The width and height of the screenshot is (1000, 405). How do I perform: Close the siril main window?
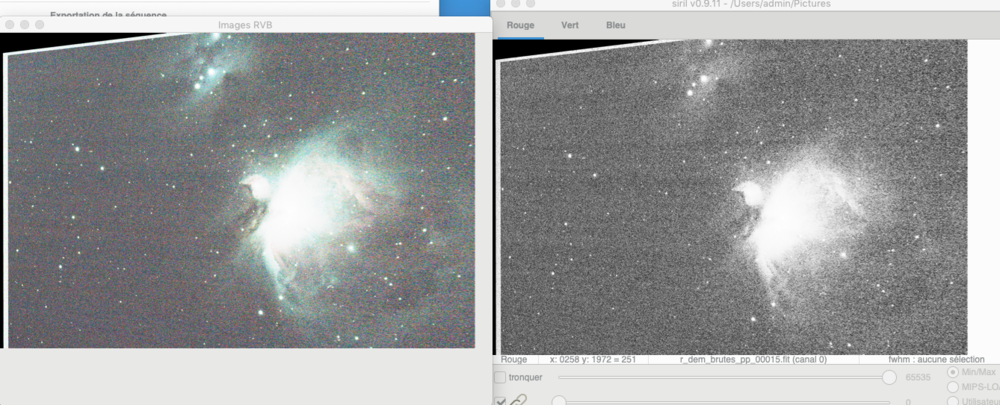pos(501,3)
